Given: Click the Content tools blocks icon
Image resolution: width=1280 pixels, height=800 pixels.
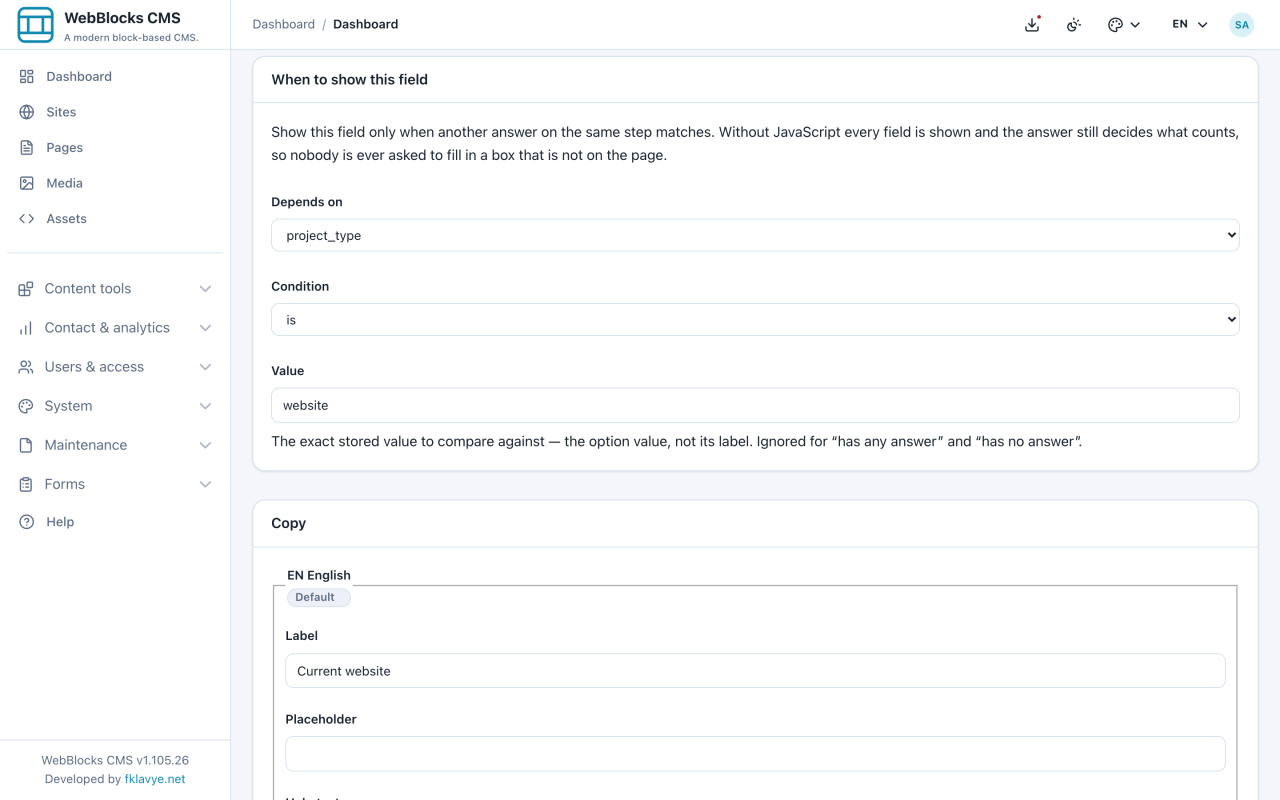Looking at the screenshot, I should (x=26, y=289).
